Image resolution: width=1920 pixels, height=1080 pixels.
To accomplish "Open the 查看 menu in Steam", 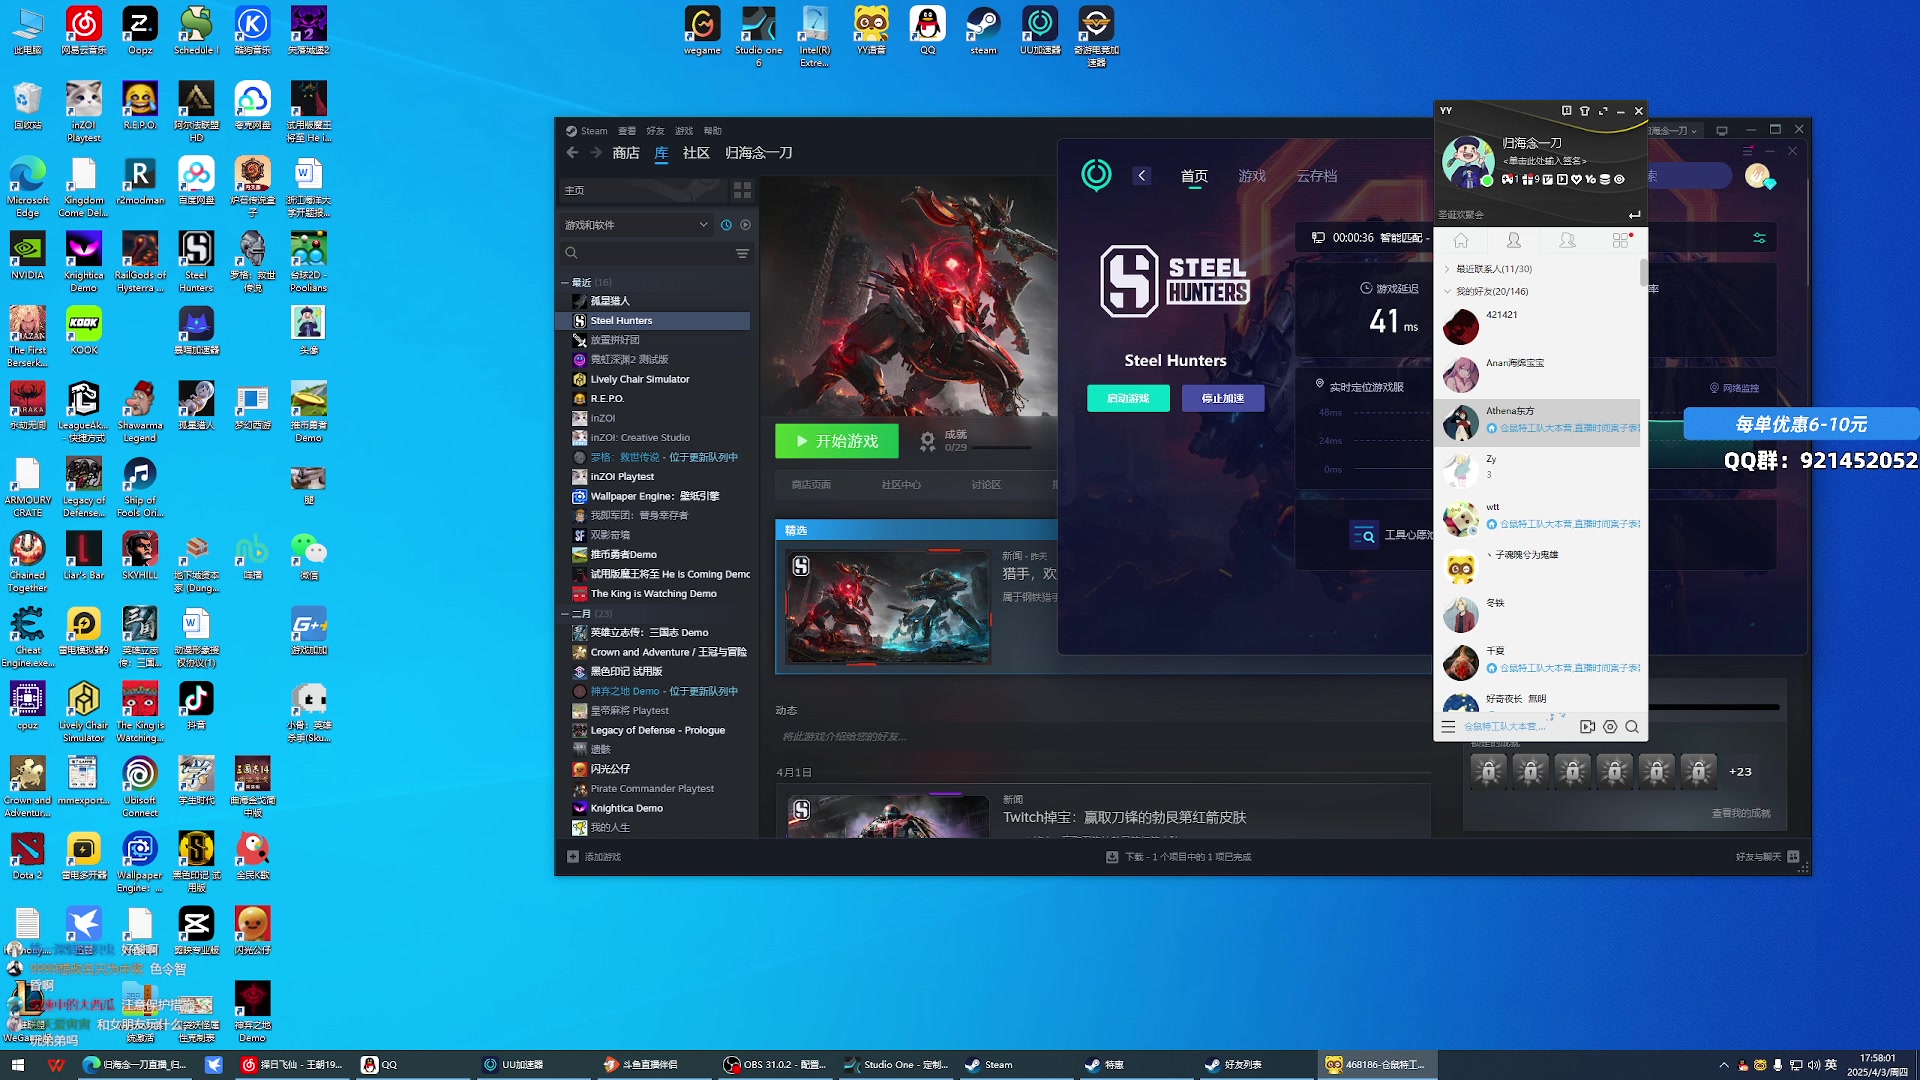I will [x=627, y=131].
